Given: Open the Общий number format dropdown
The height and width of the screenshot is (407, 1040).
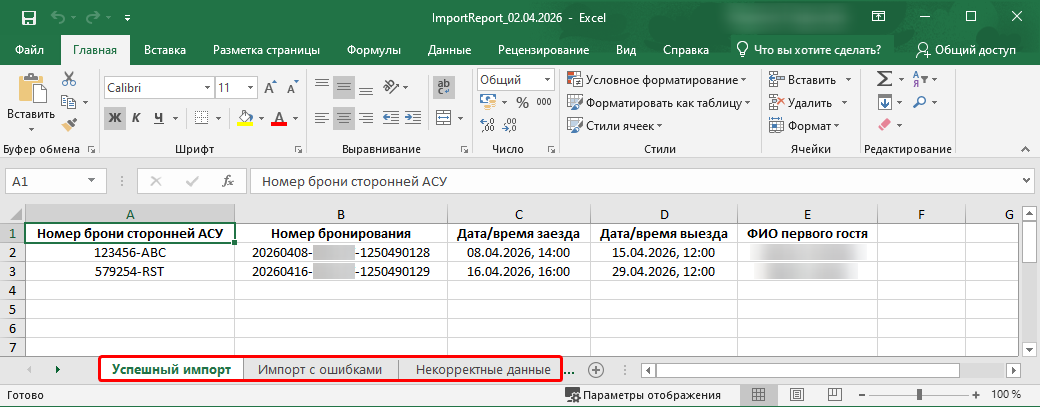Looking at the screenshot, I should [548, 80].
